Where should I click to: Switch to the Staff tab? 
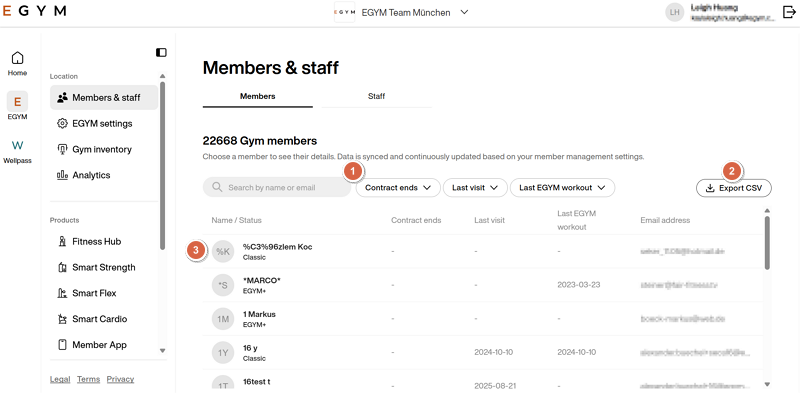376,96
